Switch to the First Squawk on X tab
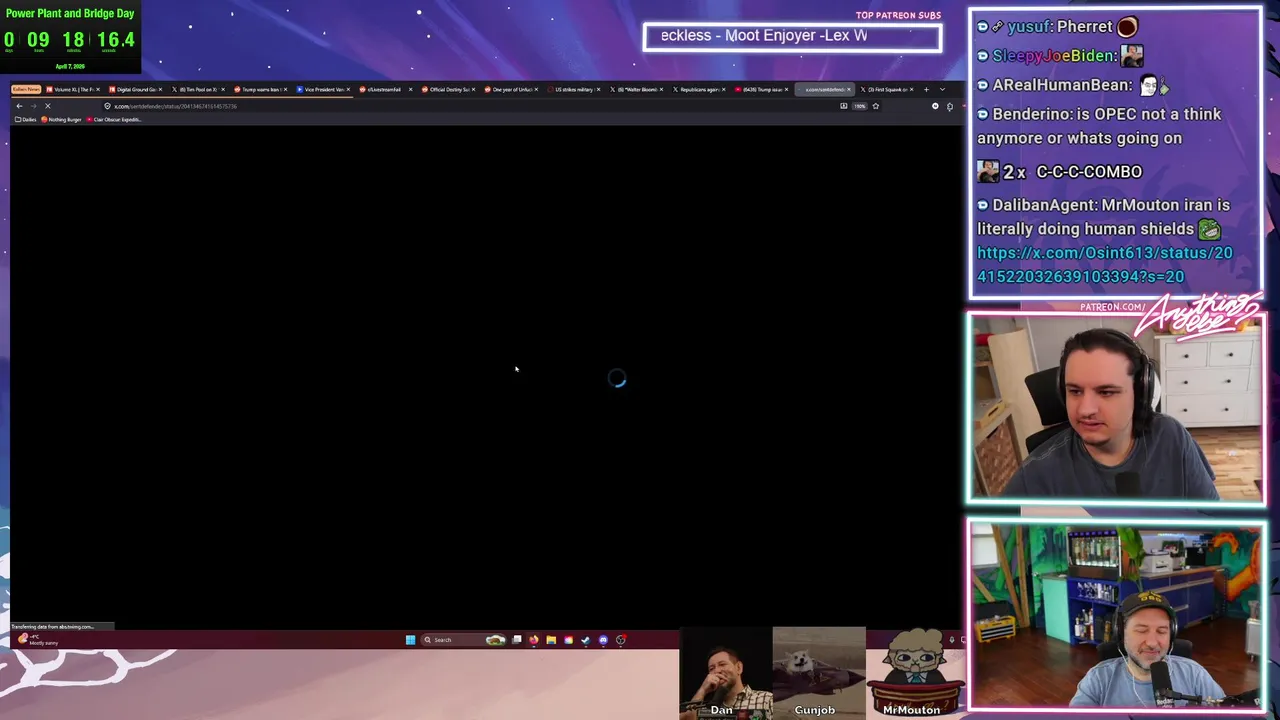The height and width of the screenshot is (720, 1280). coord(885,89)
